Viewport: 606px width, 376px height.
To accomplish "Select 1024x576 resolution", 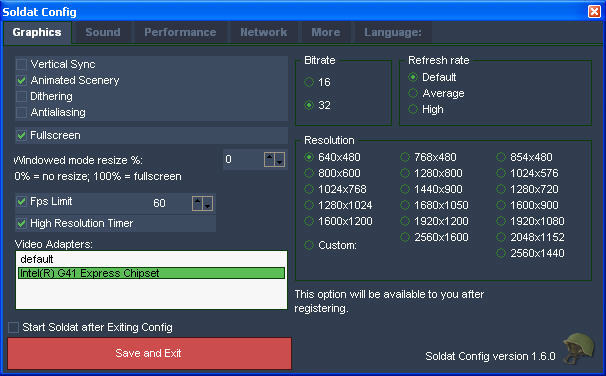I will click(501, 173).
